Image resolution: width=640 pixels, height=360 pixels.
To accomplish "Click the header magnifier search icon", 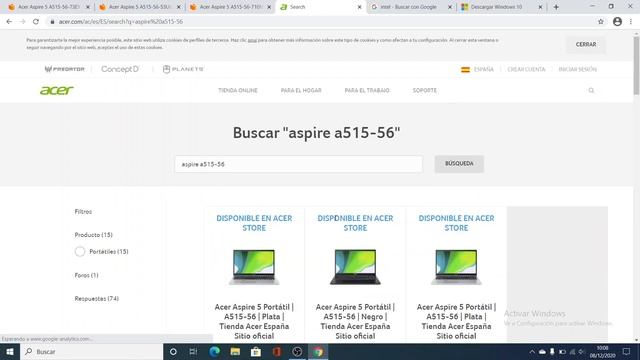I will click(591, 90).
